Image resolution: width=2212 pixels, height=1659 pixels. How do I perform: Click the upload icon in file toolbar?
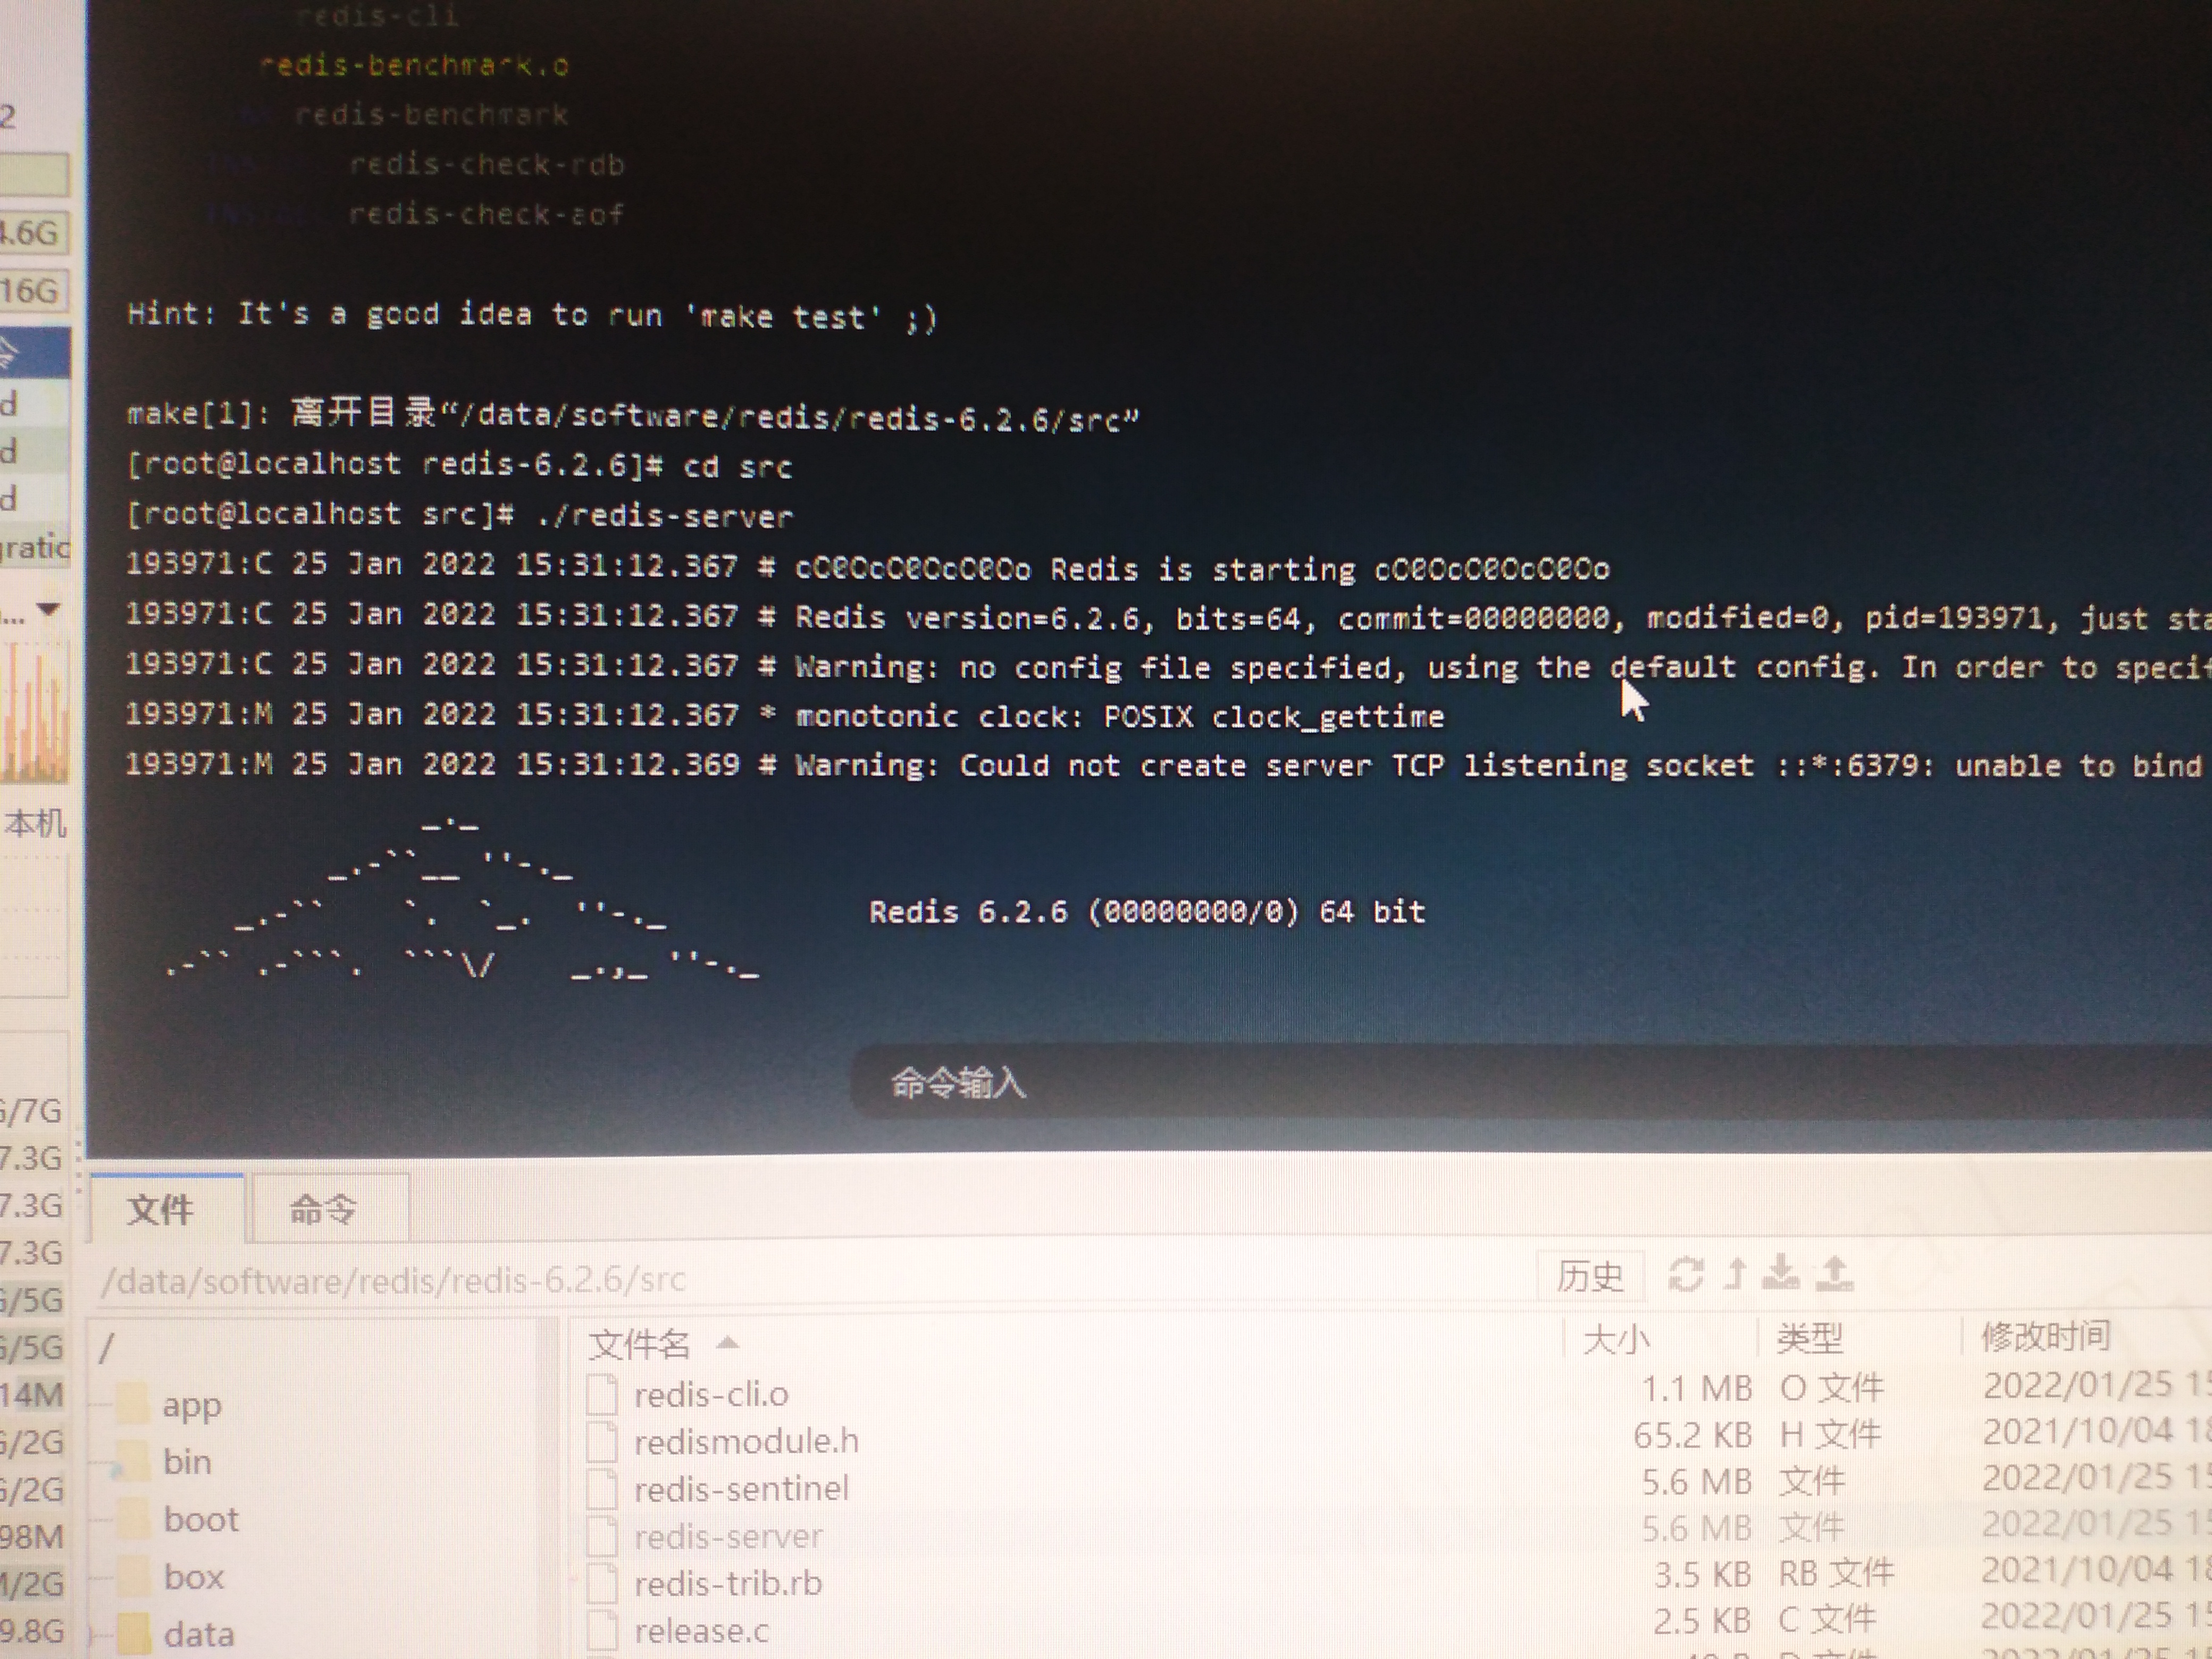1834,1273
